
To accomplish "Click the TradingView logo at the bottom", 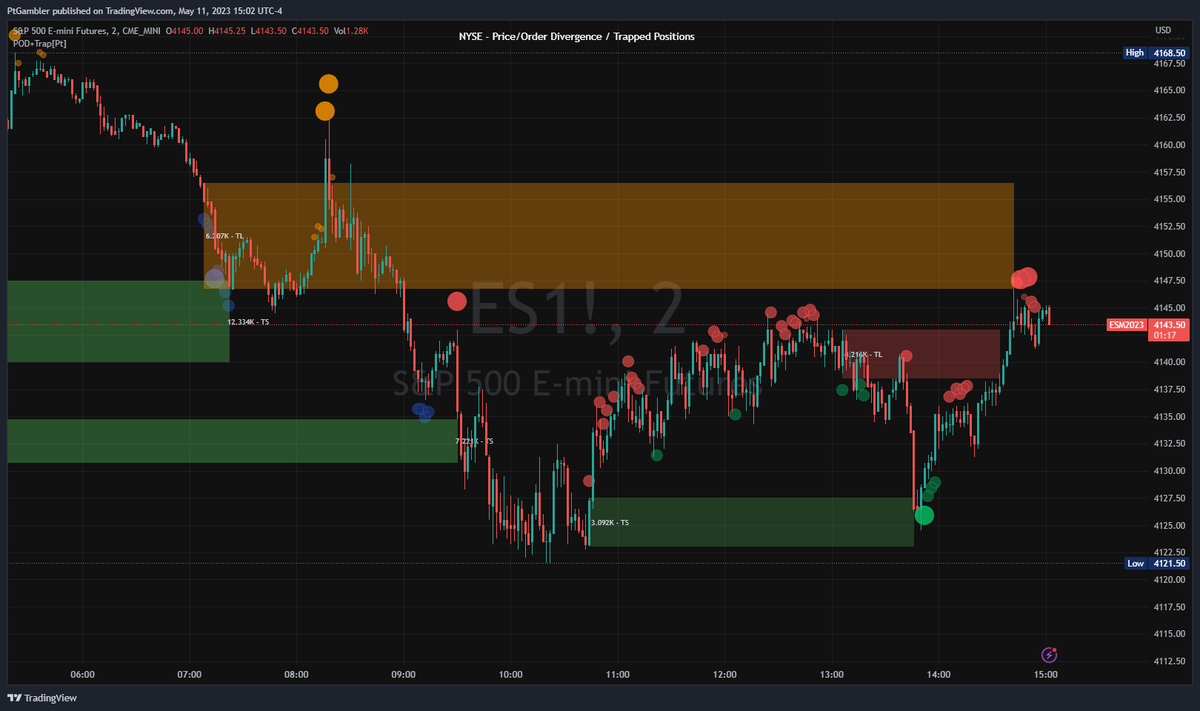I will tap(43, 698).
